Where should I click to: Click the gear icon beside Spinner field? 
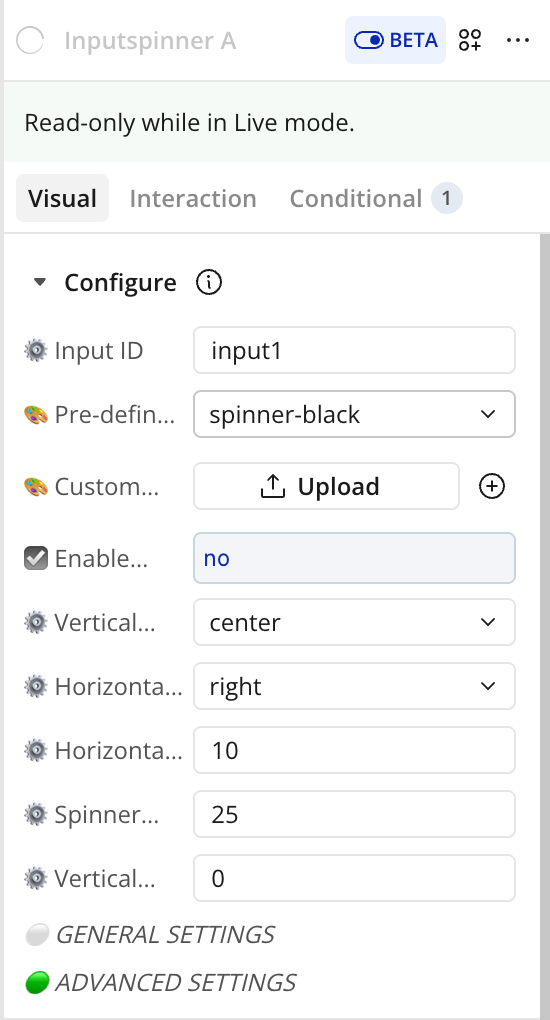(36, 814)
